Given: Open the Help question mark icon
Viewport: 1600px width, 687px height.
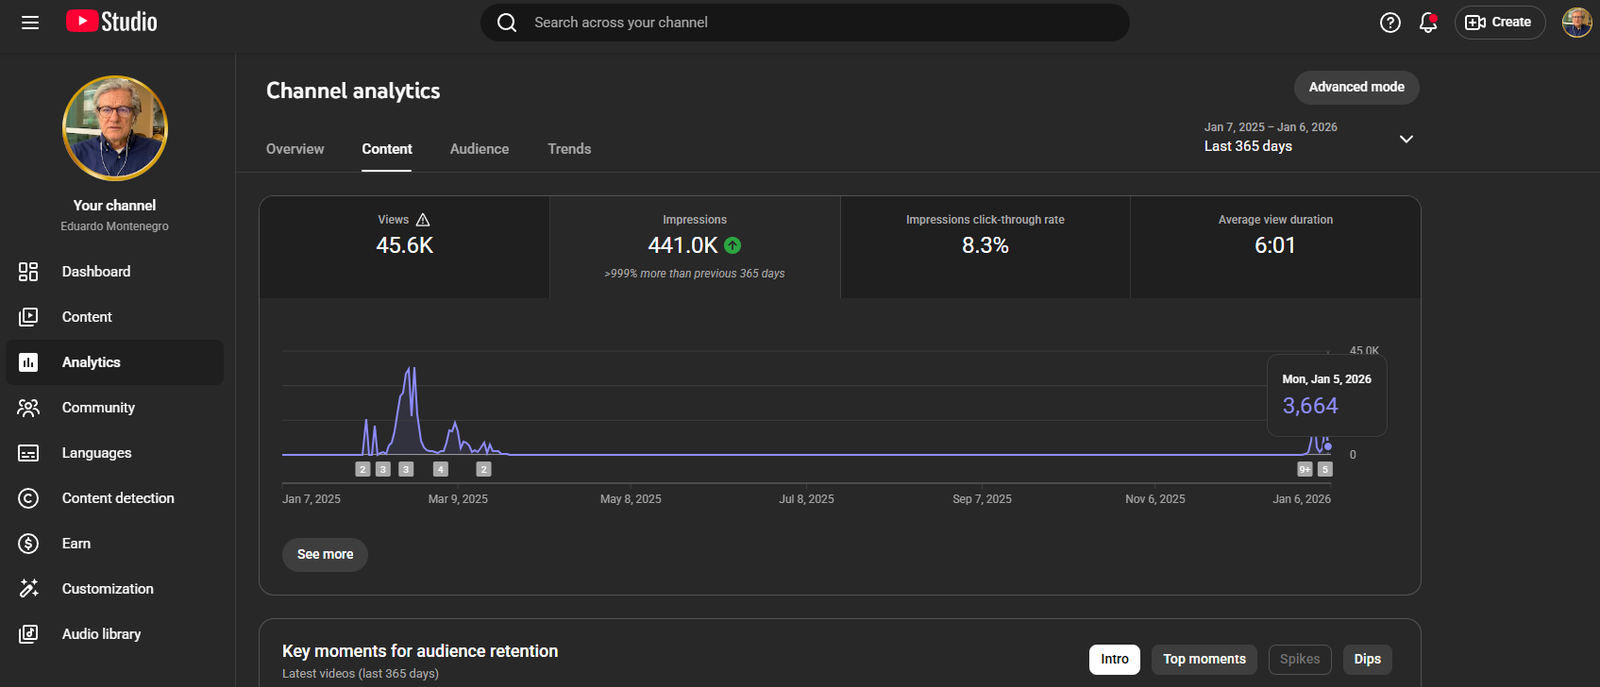Looking at the screenshot, I should click(1390, 22).
